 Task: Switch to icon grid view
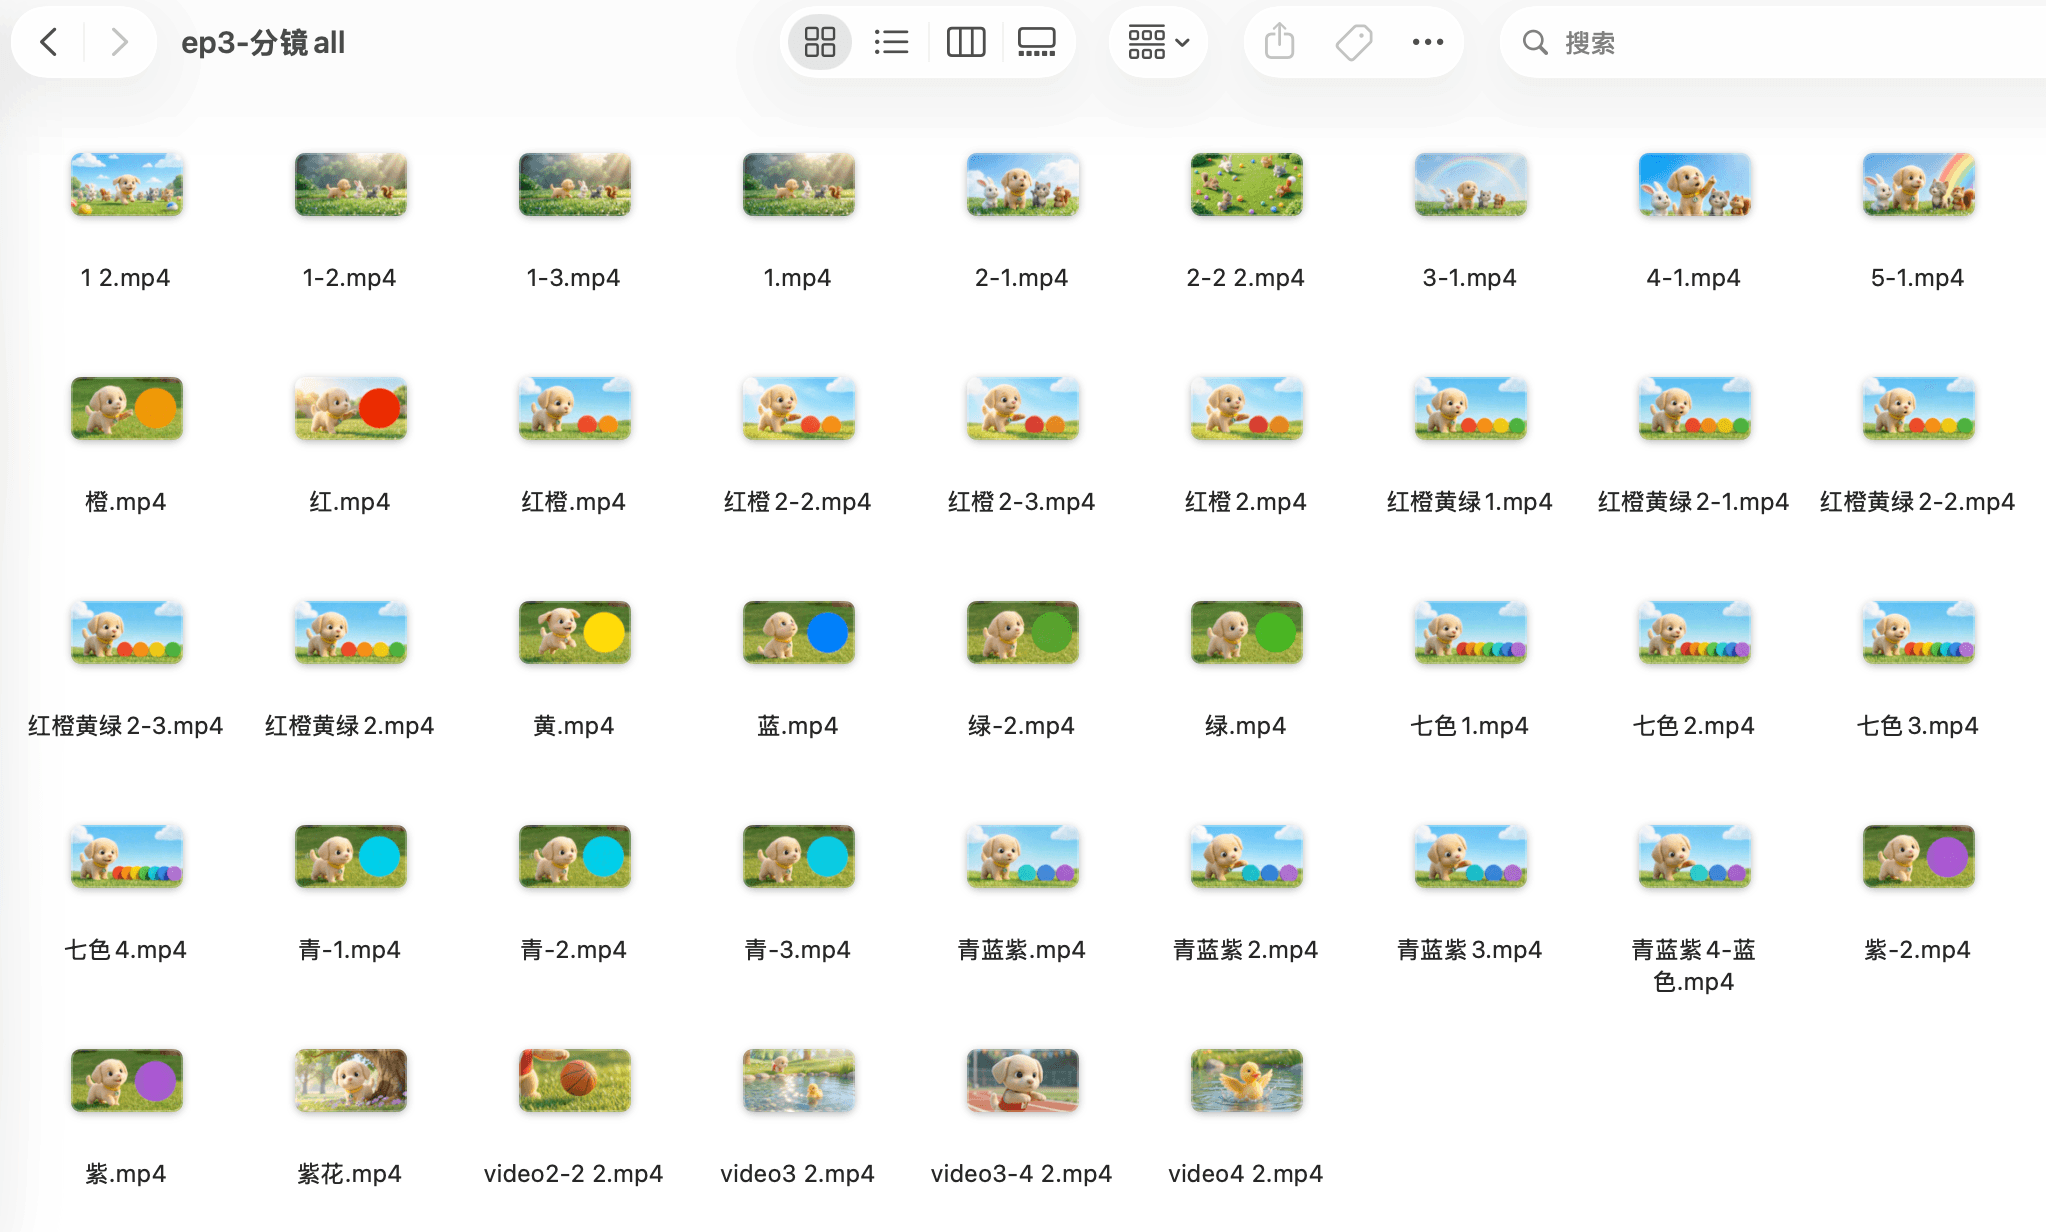pyautogui.click(x=820, y=42)
